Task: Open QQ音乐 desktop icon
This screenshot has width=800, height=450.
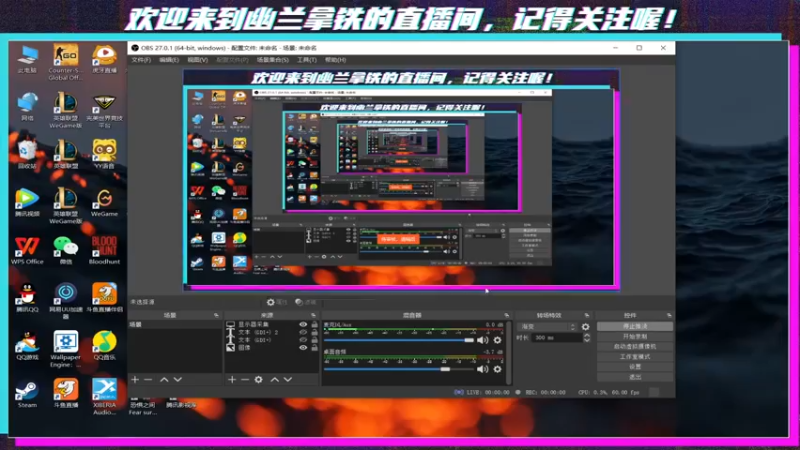Action: [104, 345]
